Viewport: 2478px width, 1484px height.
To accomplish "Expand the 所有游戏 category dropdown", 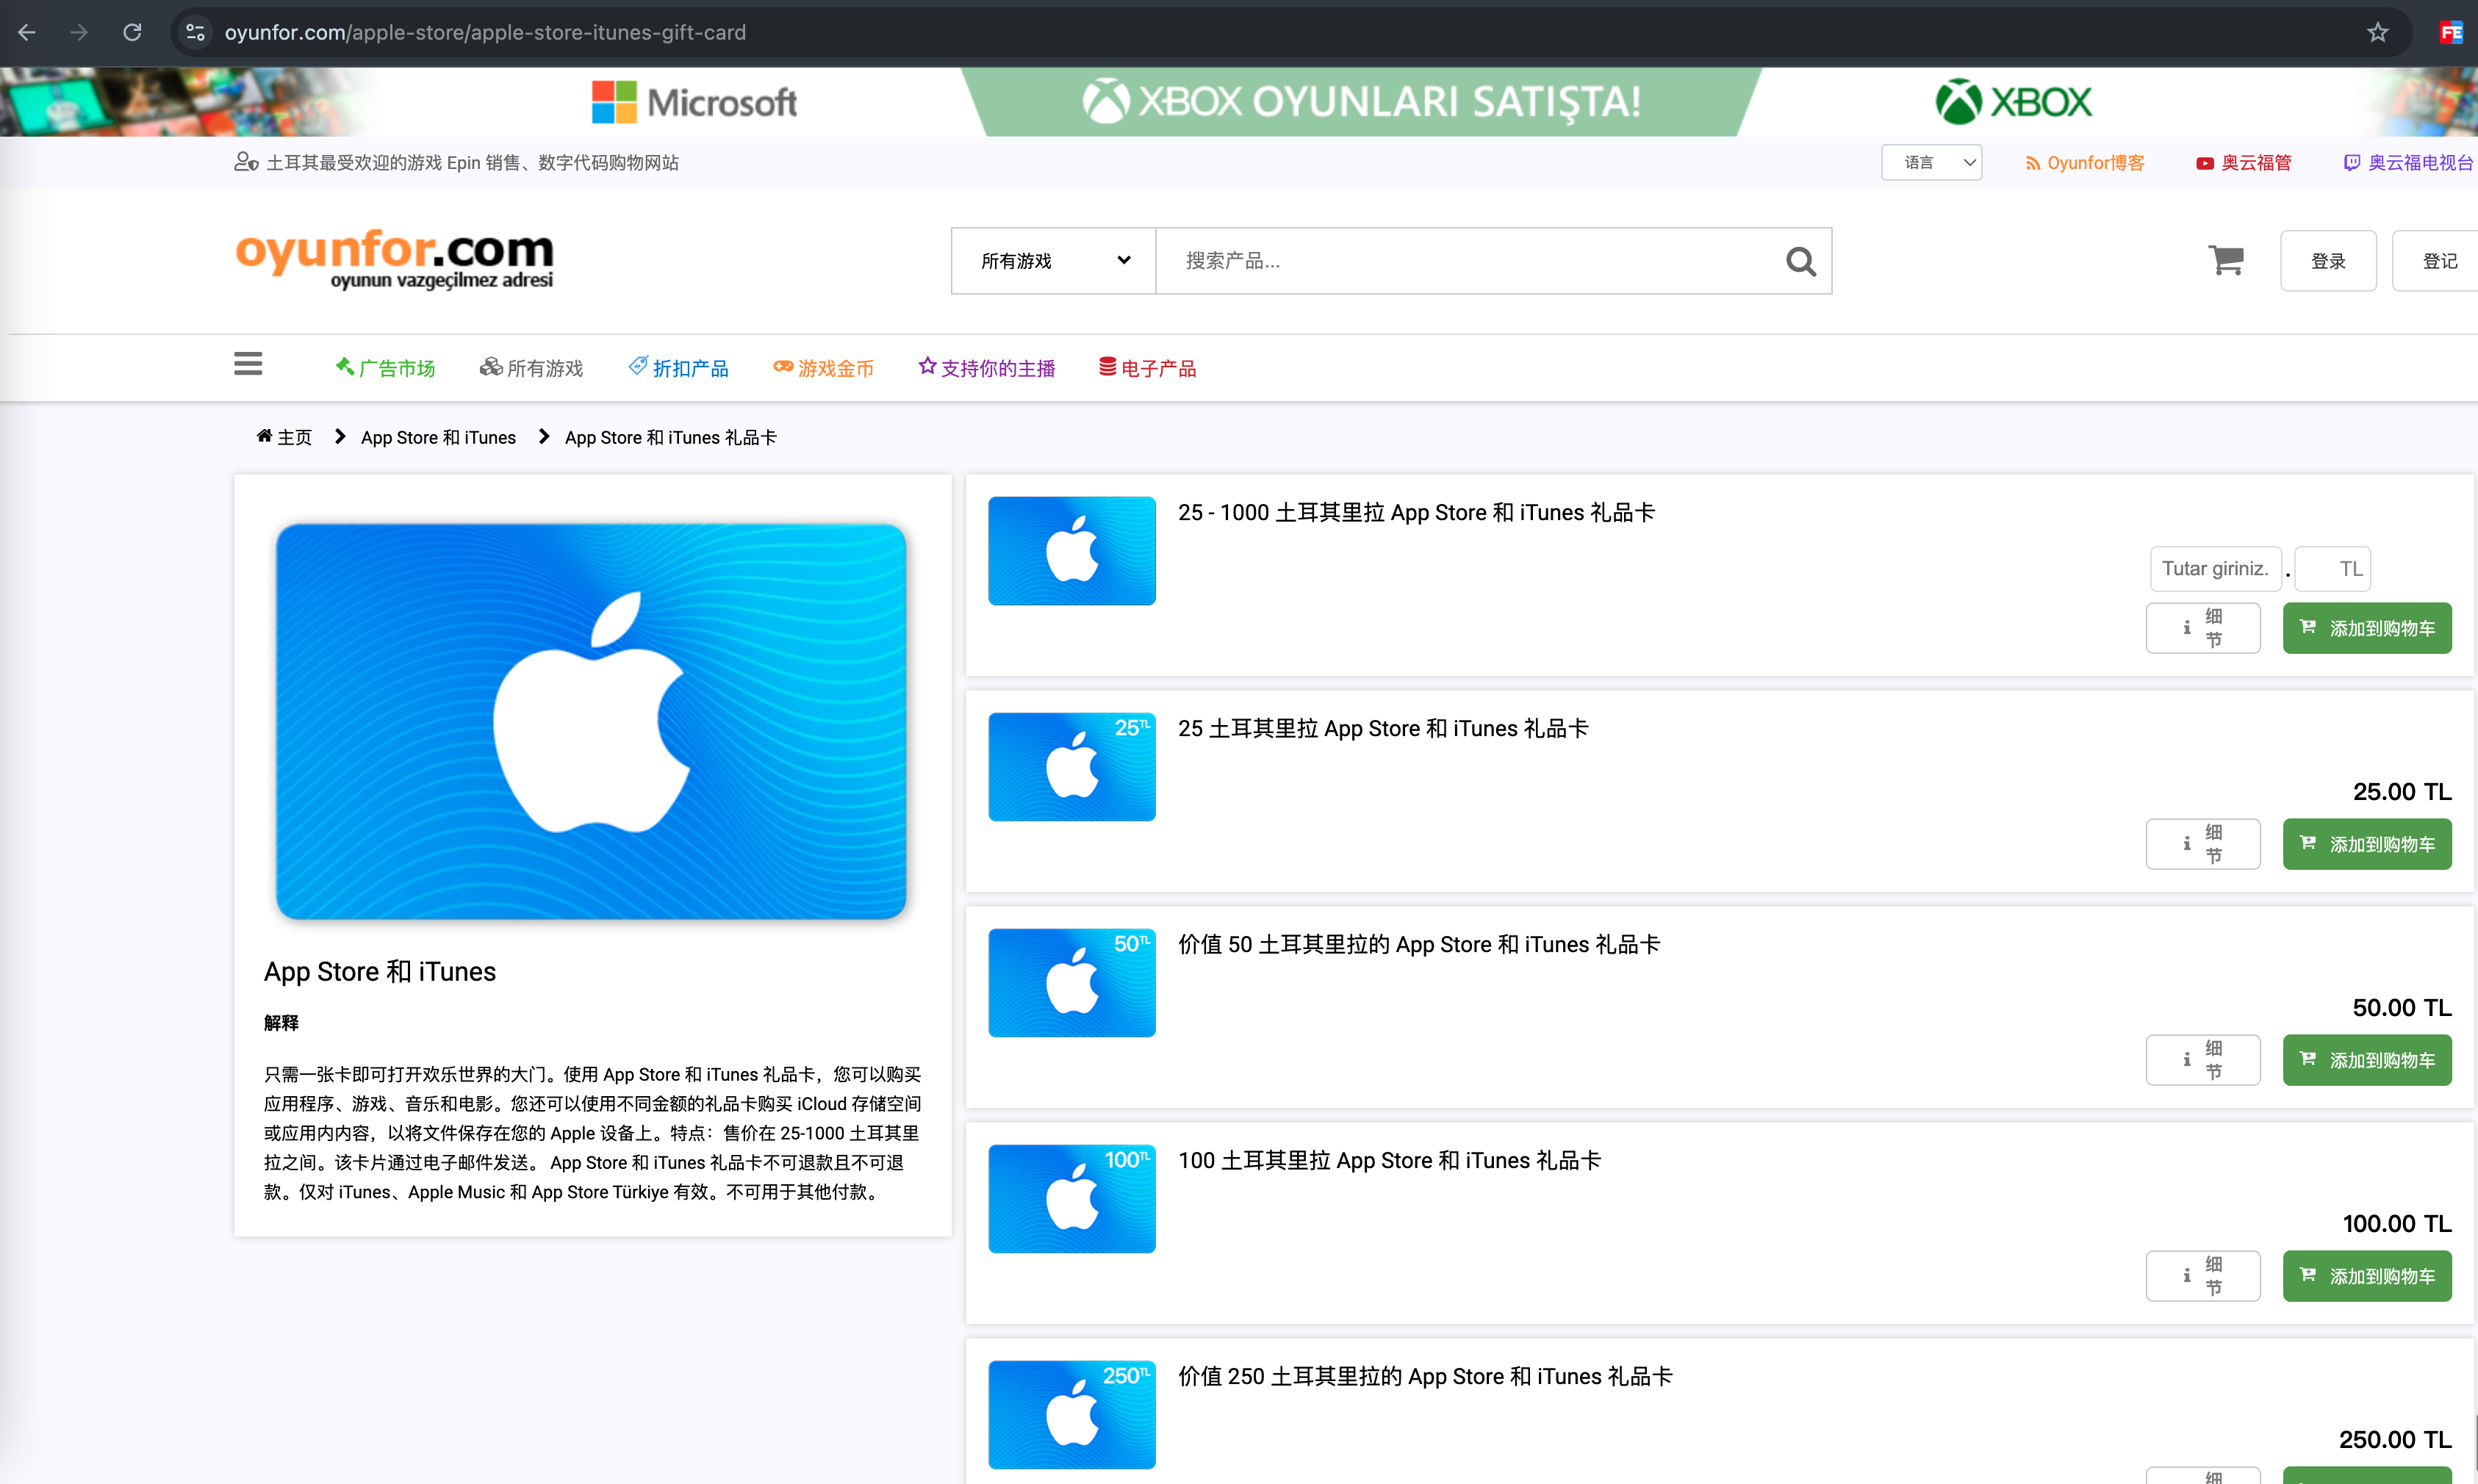I will [x=1053, y=261].
